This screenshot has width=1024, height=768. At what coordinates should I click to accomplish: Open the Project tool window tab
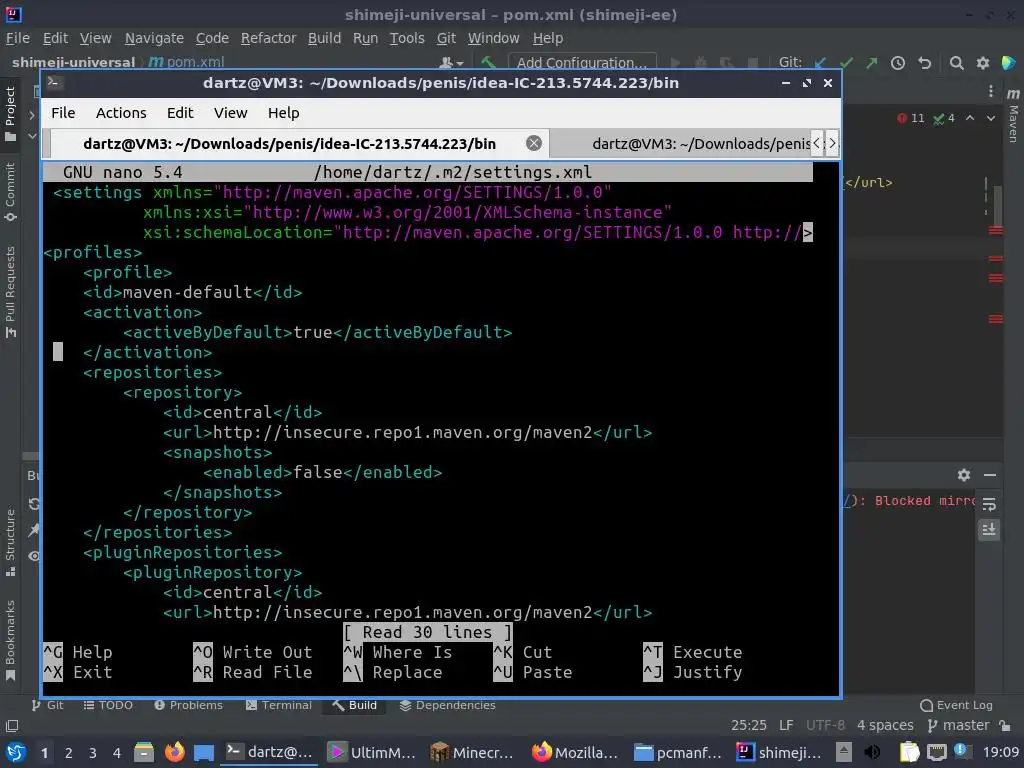click(10, 114)
